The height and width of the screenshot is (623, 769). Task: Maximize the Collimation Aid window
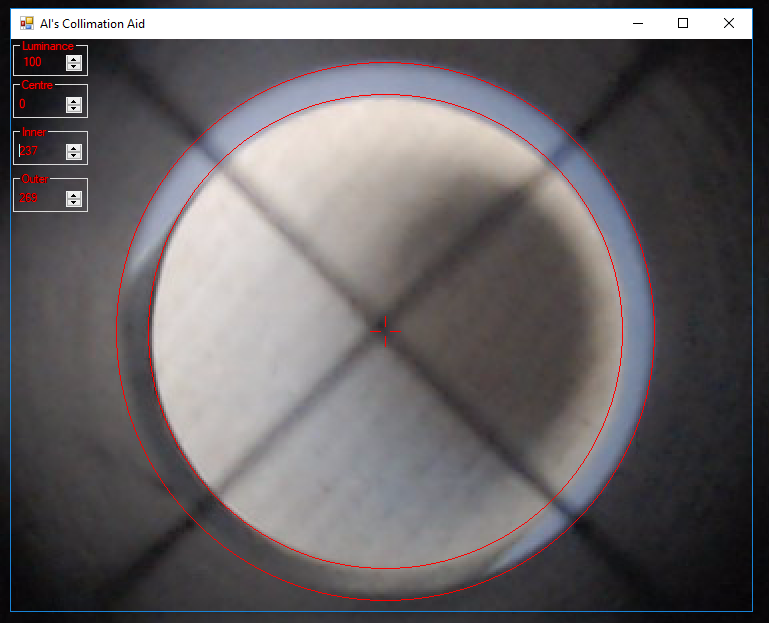tap(683, 23)
